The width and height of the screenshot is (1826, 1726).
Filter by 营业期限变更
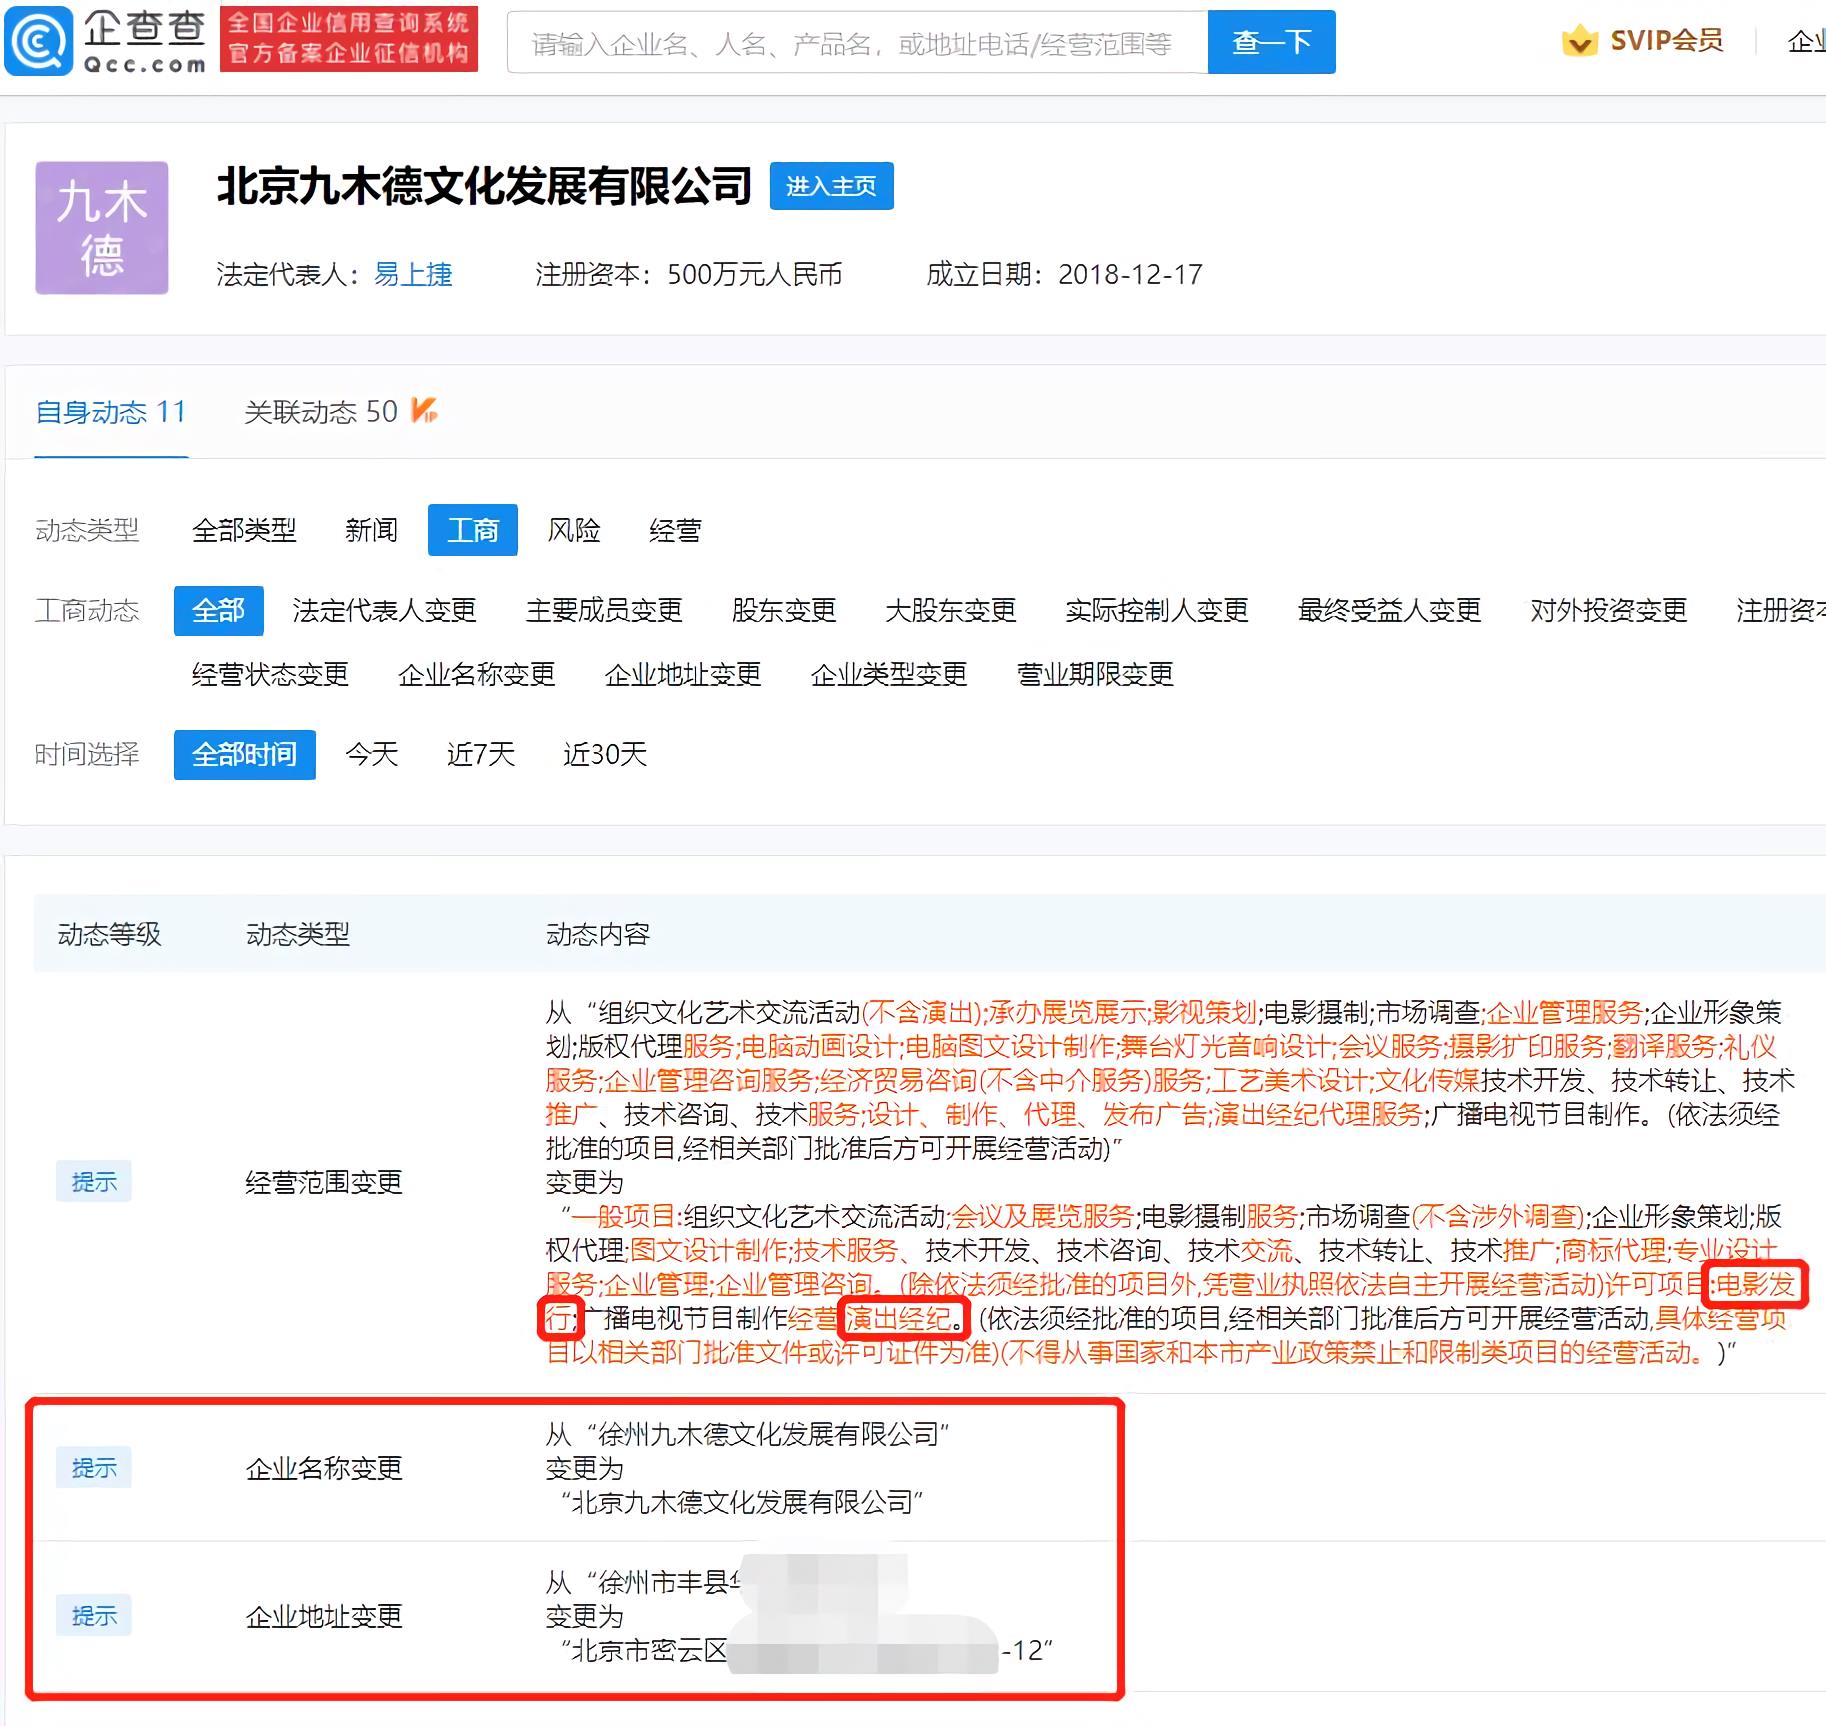pos(1095,675)
